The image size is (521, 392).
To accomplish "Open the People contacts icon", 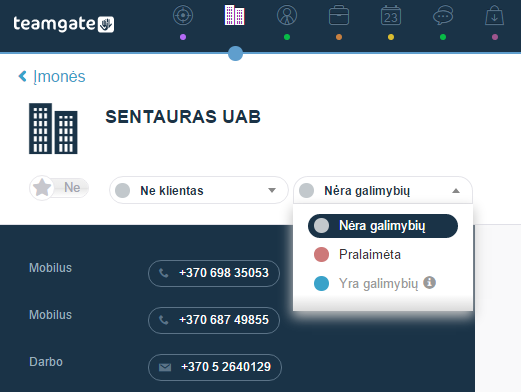I will coord(287,16).
